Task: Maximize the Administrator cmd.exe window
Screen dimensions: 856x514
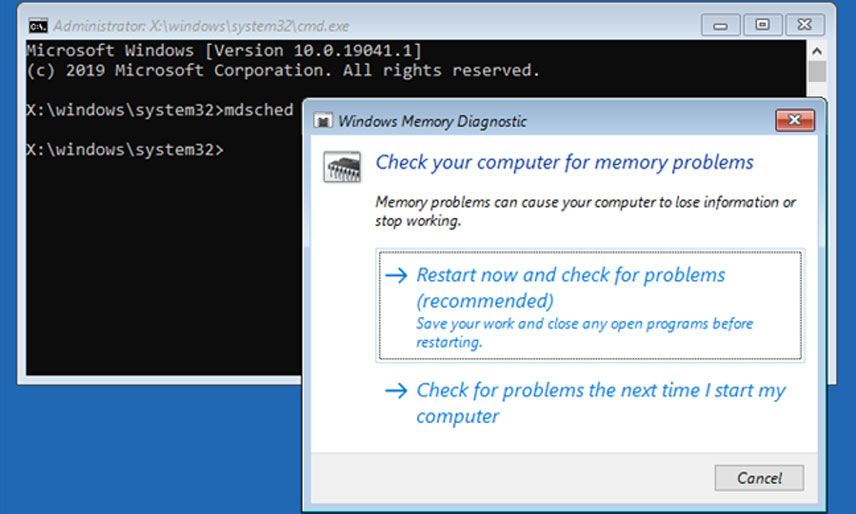Action: [762, 25]
